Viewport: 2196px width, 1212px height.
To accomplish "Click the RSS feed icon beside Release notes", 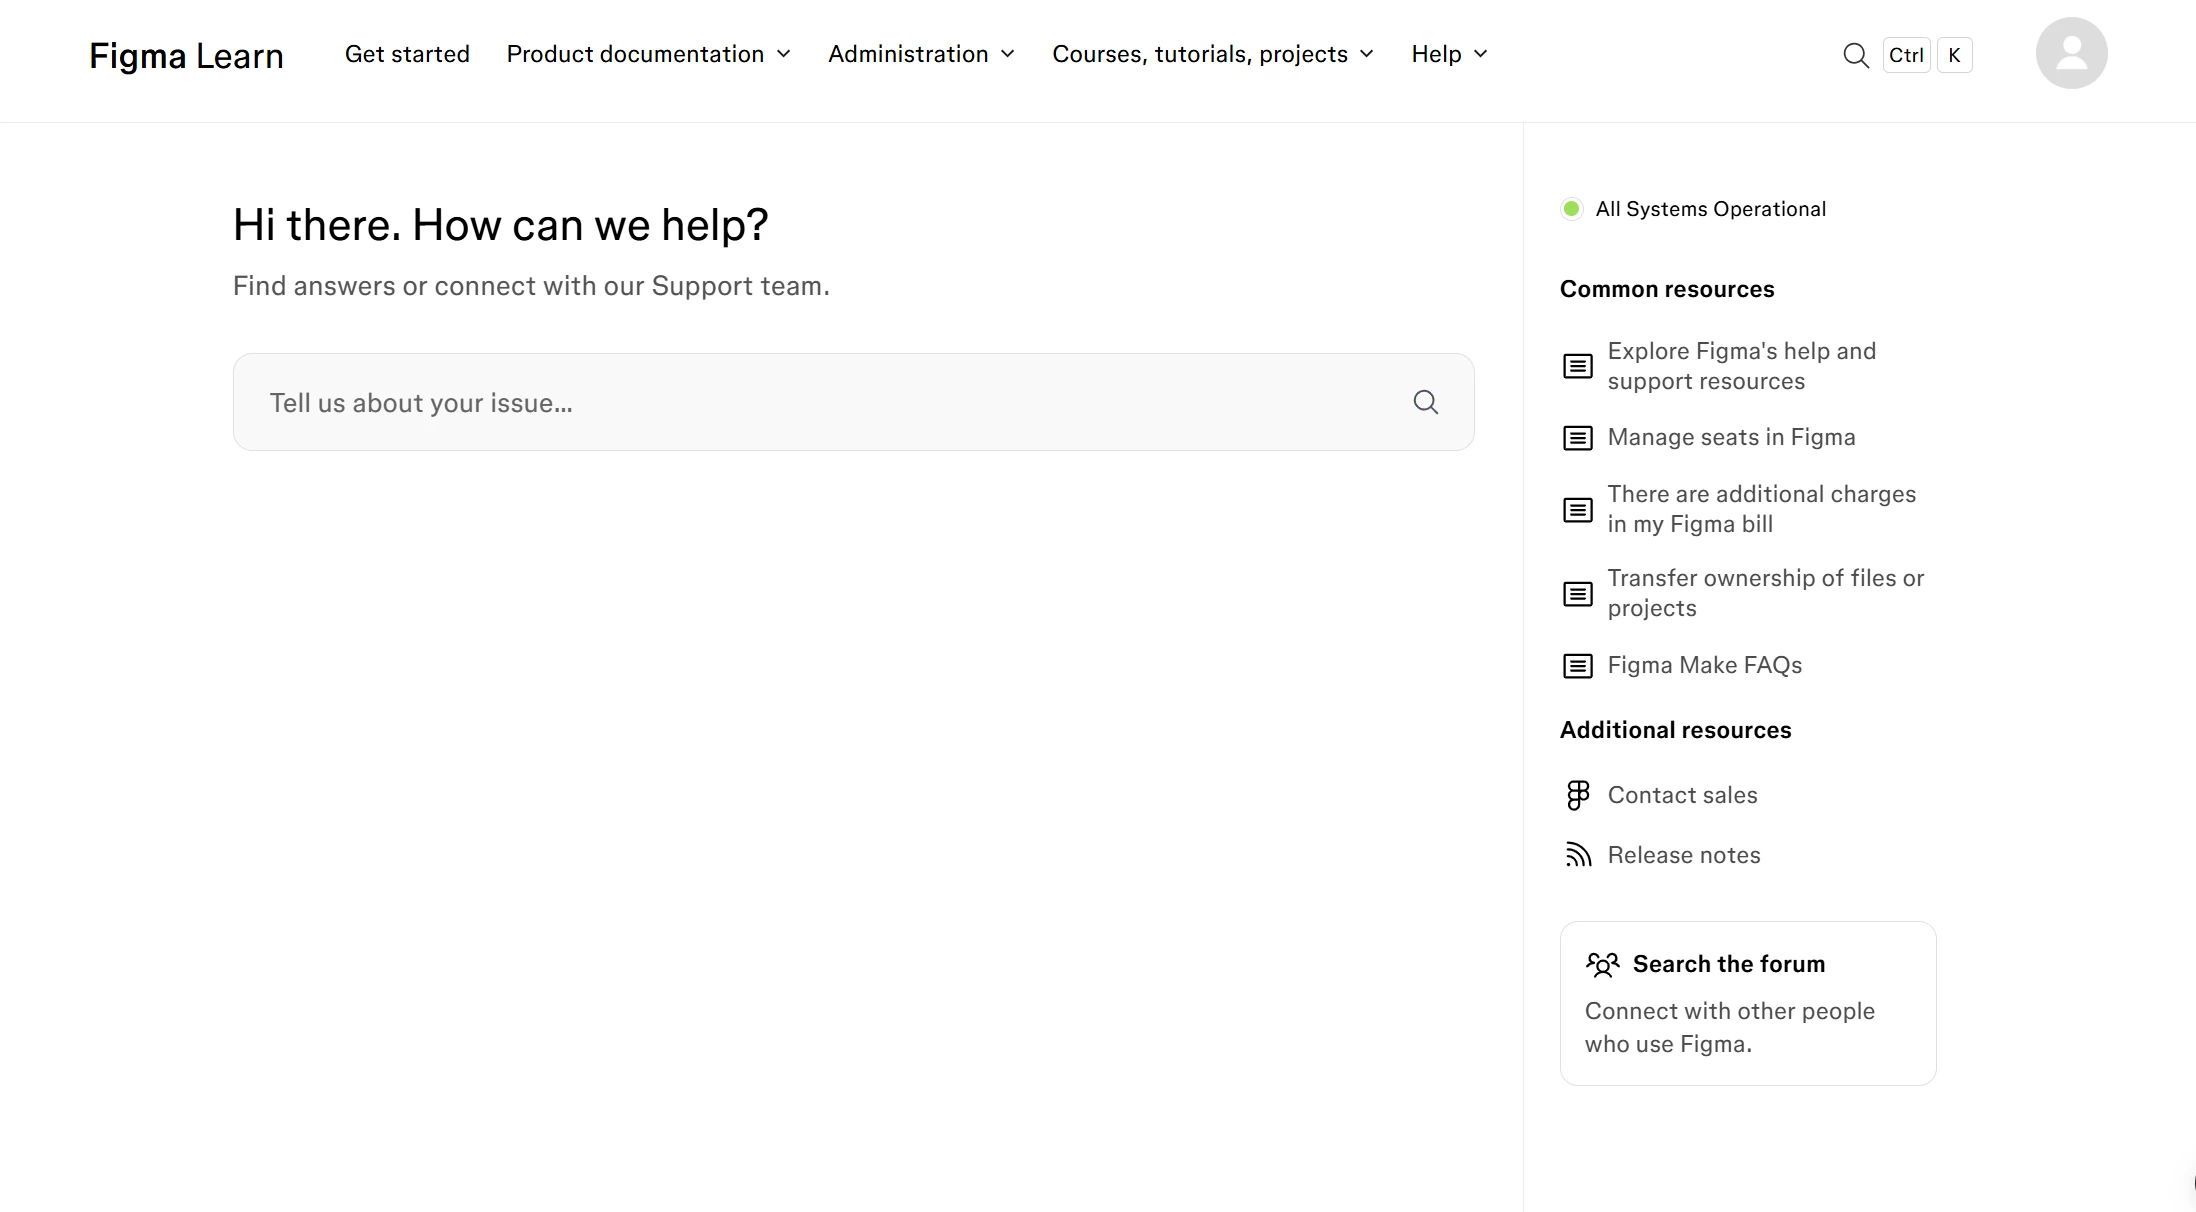I will pyautogui.click(x=1578, y=855).
